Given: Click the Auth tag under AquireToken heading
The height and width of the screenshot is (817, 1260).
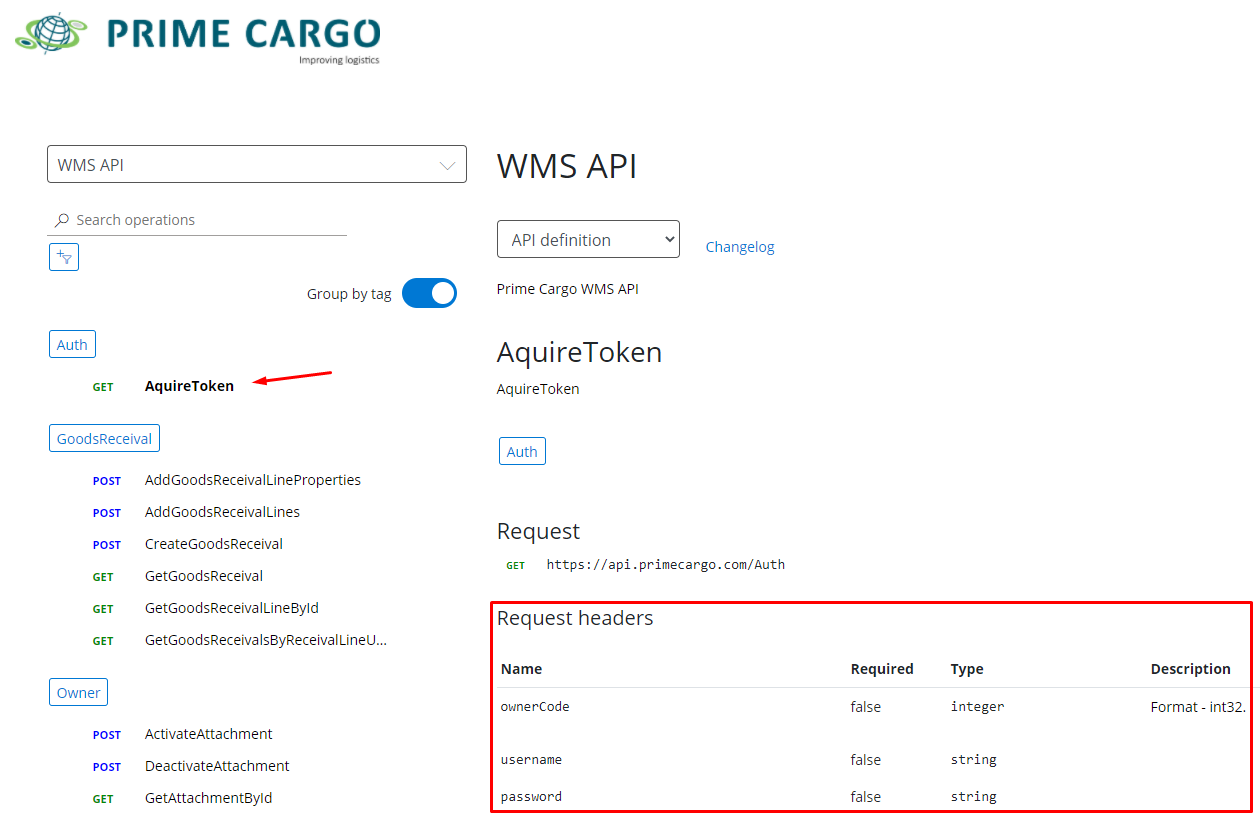Looking at the screenshot, I should coord(522,452).
